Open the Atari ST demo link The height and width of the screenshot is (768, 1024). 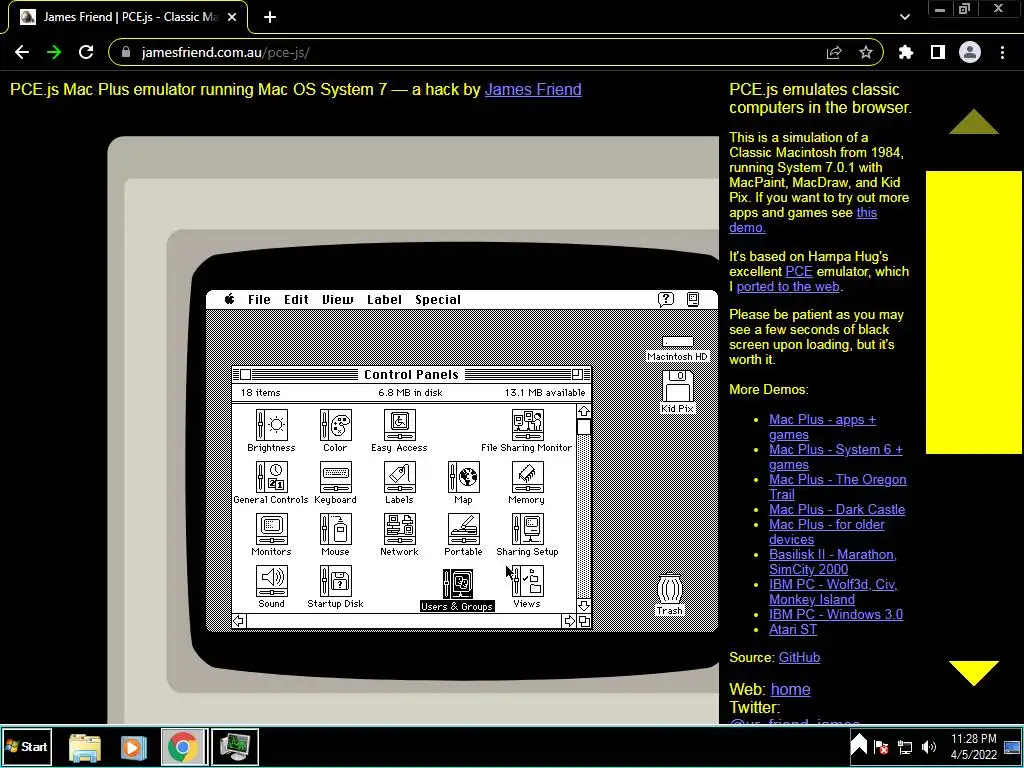(792, 630)
